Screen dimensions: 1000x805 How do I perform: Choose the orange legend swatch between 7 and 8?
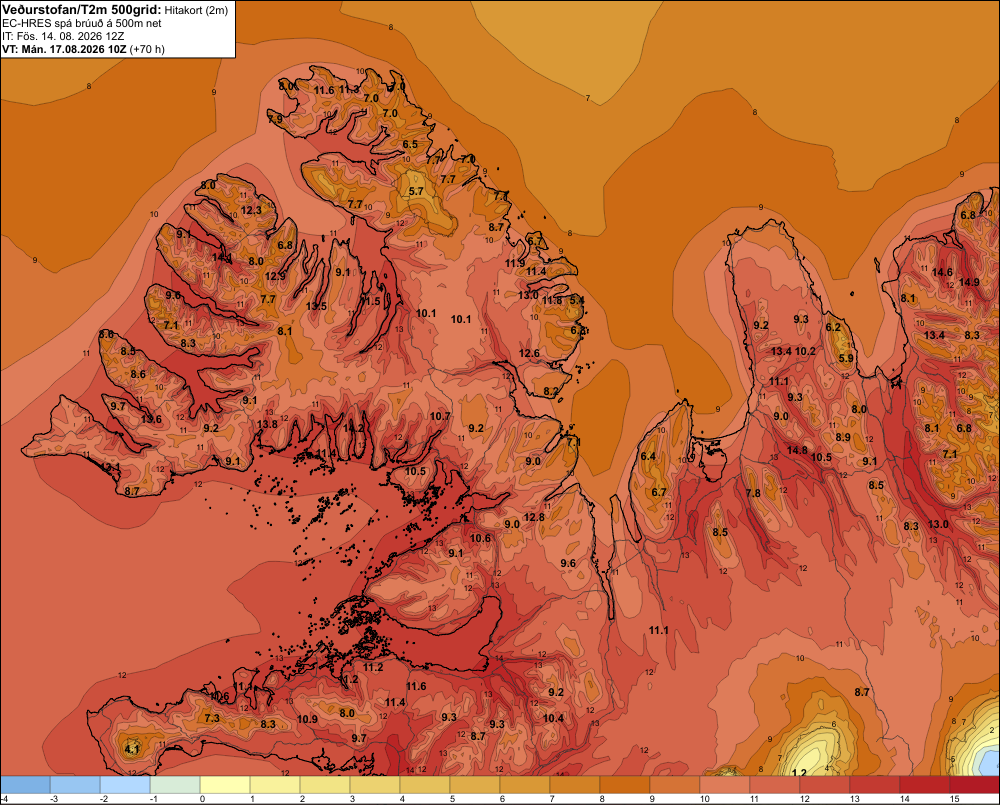click(575, 785)
